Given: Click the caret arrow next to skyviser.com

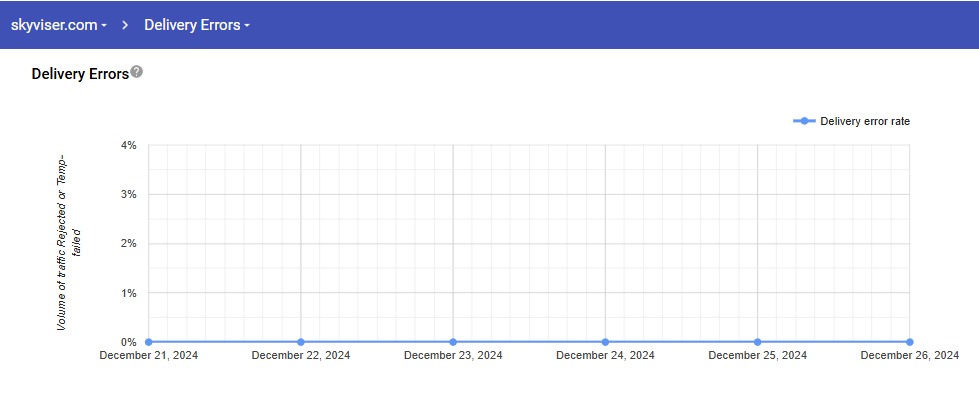Looking at the screenshot, I should [x=104, y=26].
